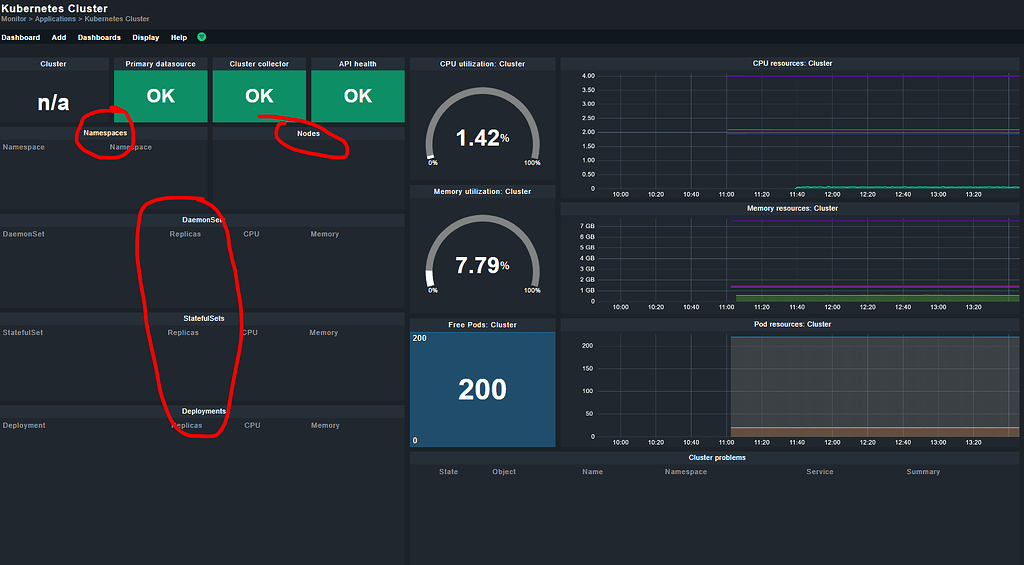Click the Cluster collector OK status tile
The width and height of the screenshot is (1024, 565).
(x=259, y=96)
